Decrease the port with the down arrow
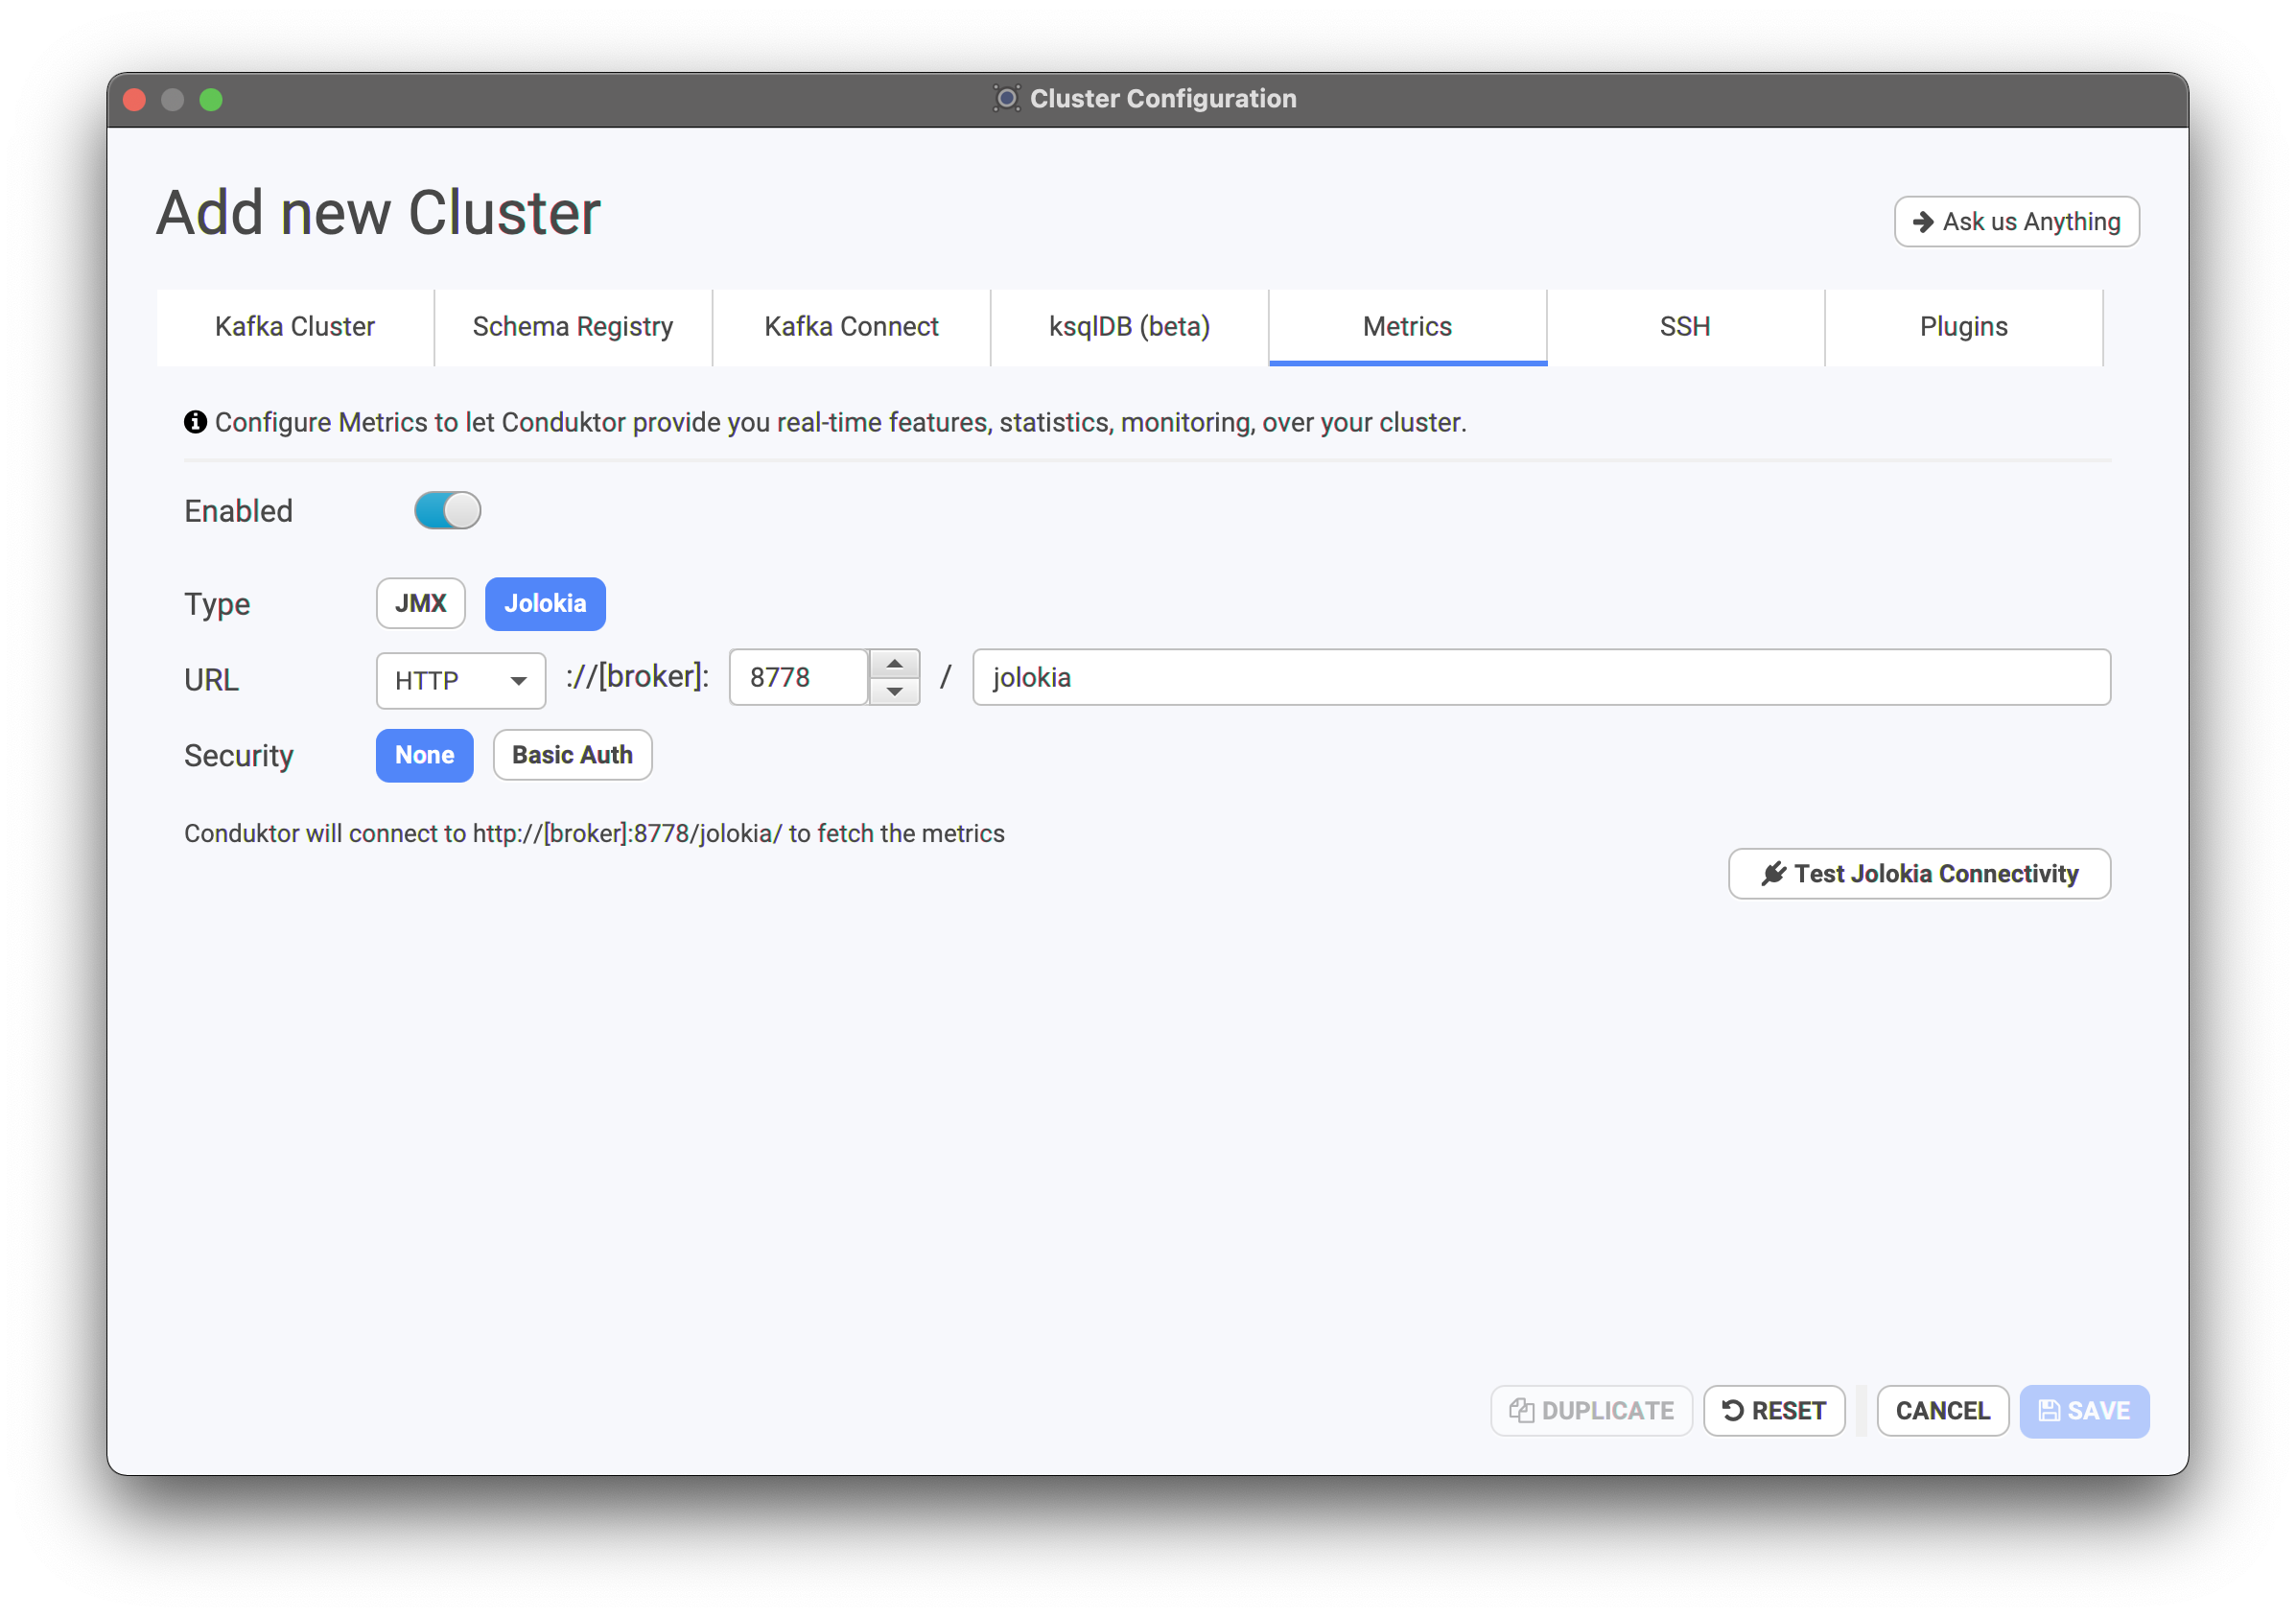The height and width of the screenshot is (1617, 2296). point(894,691)
